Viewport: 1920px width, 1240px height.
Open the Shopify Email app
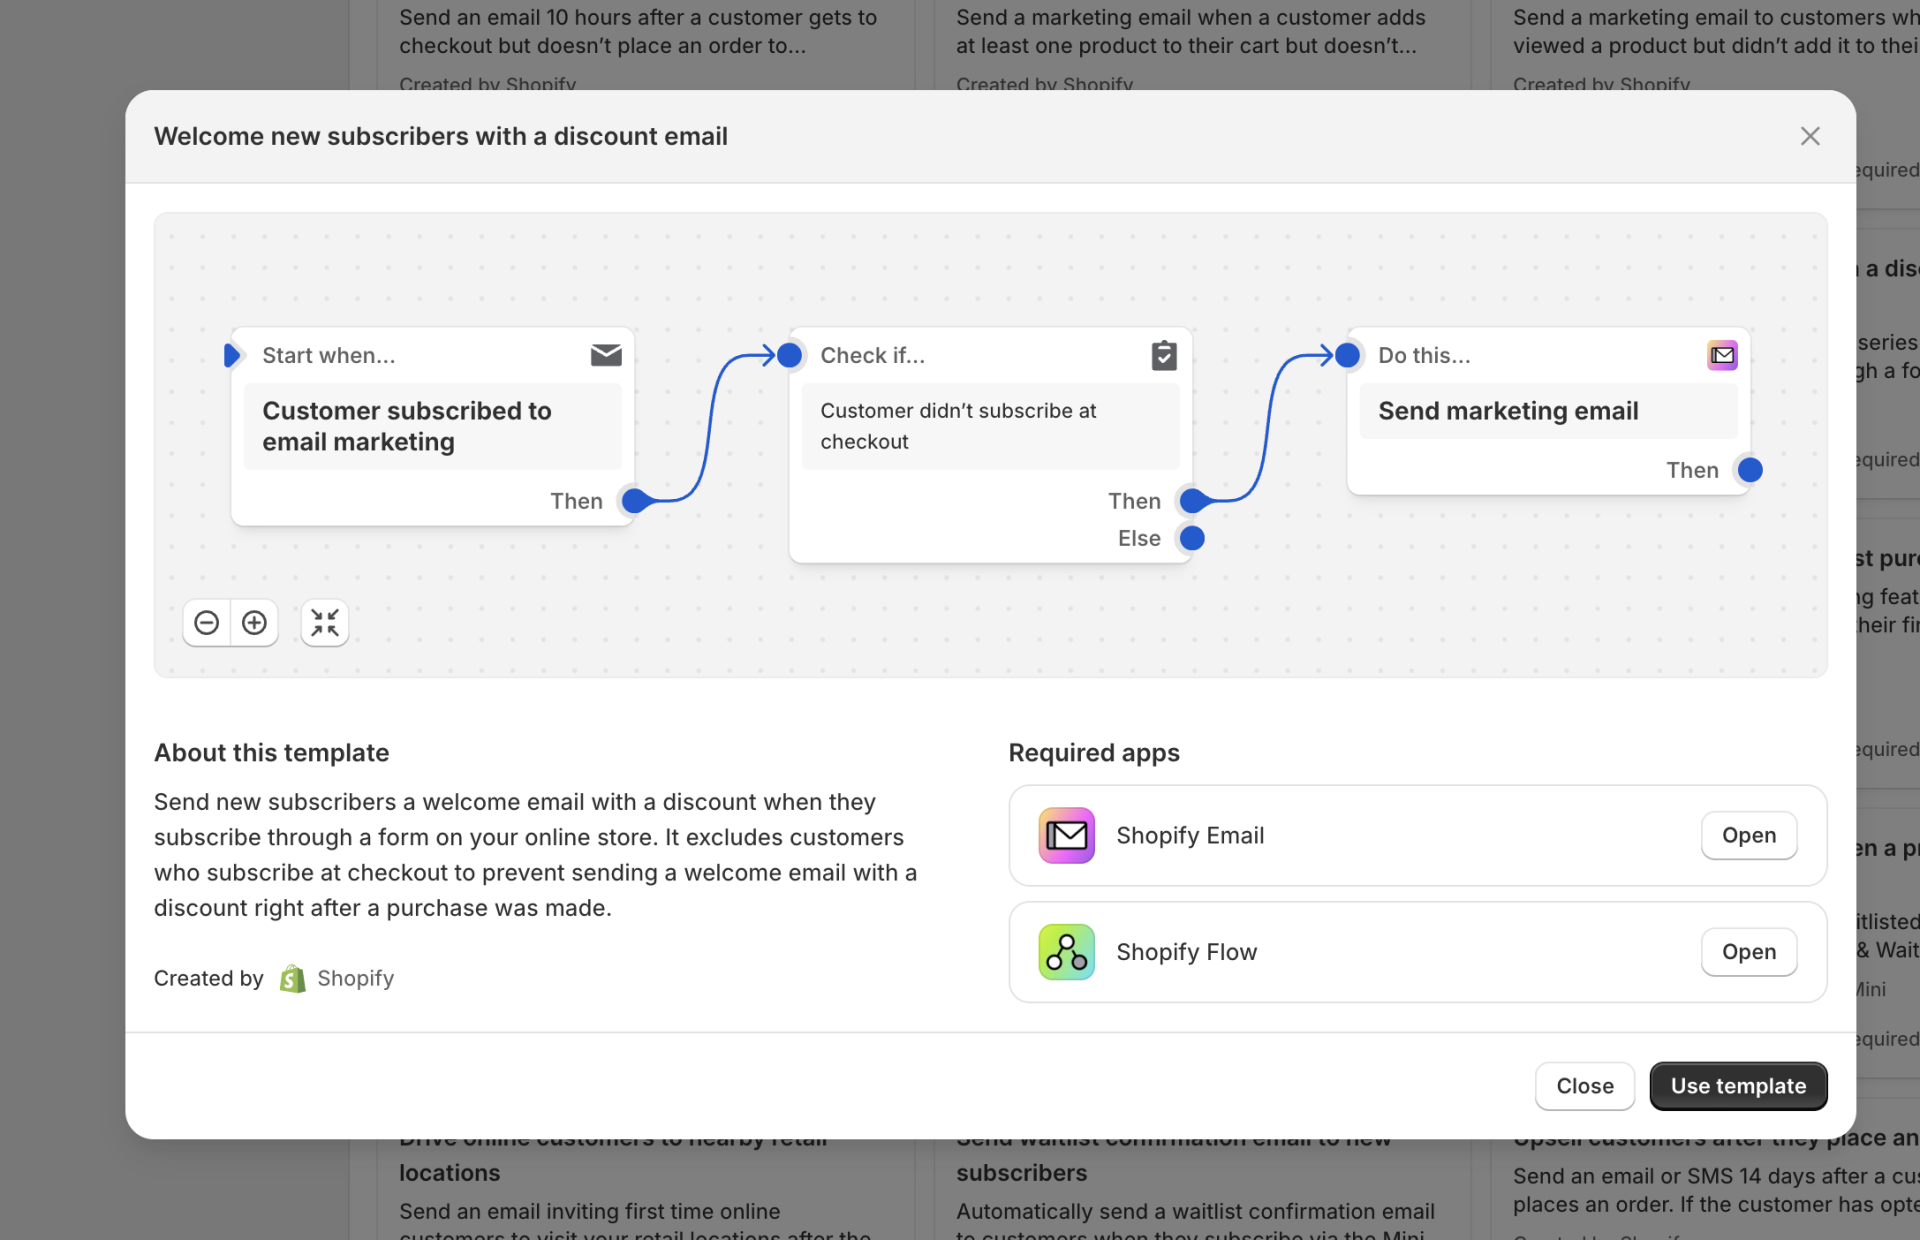[x=1748, y=835]
